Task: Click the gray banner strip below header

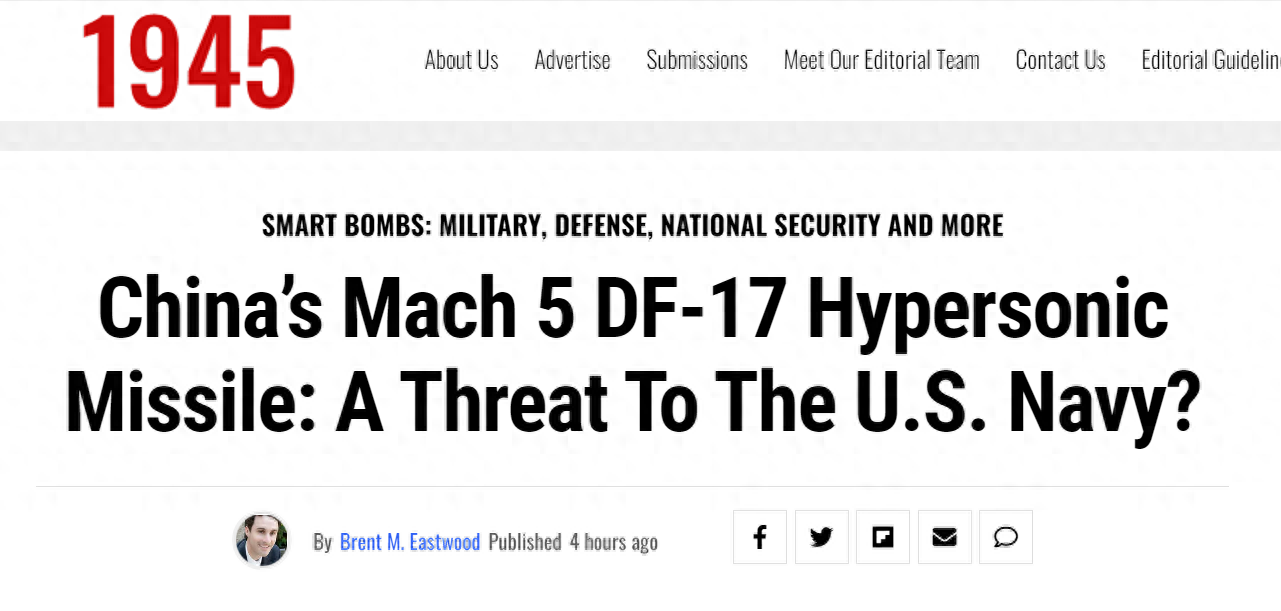Action: pos(640,136)
